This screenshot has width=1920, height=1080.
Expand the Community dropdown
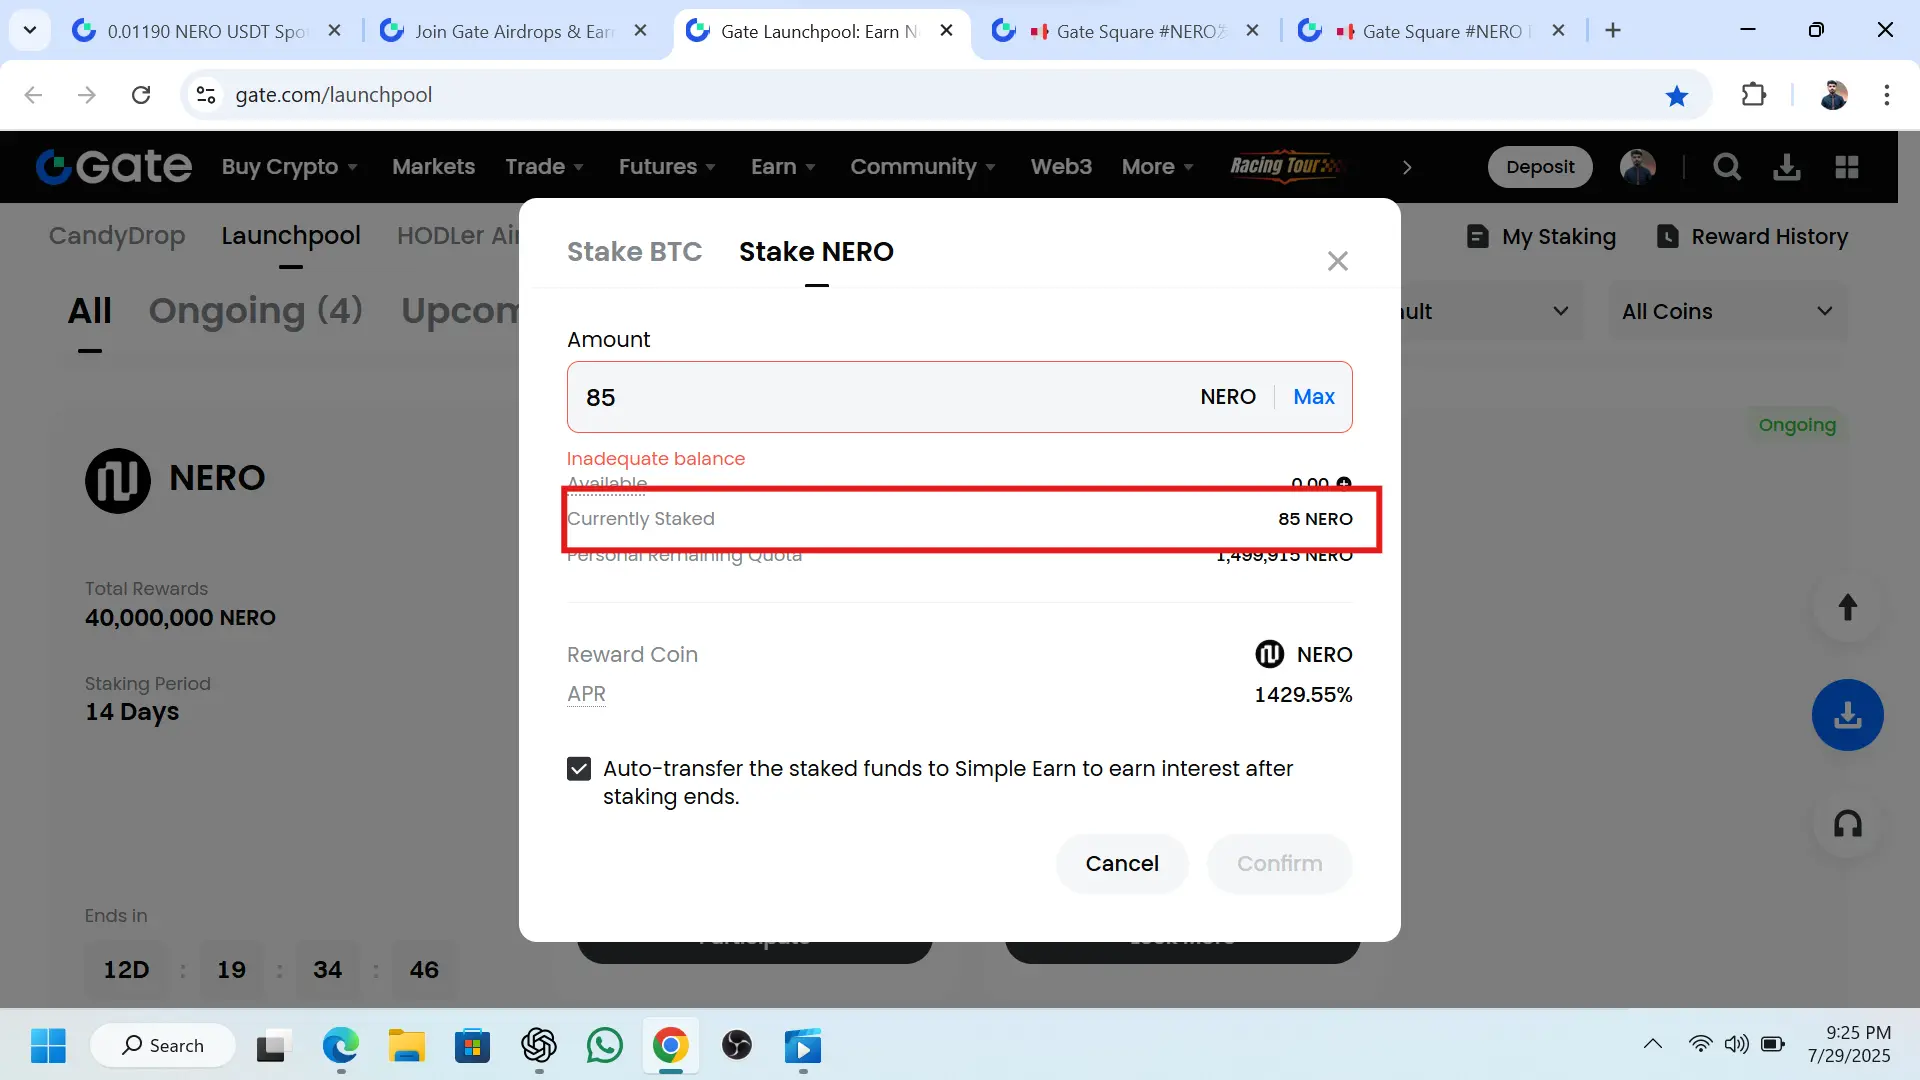(922, 167)
